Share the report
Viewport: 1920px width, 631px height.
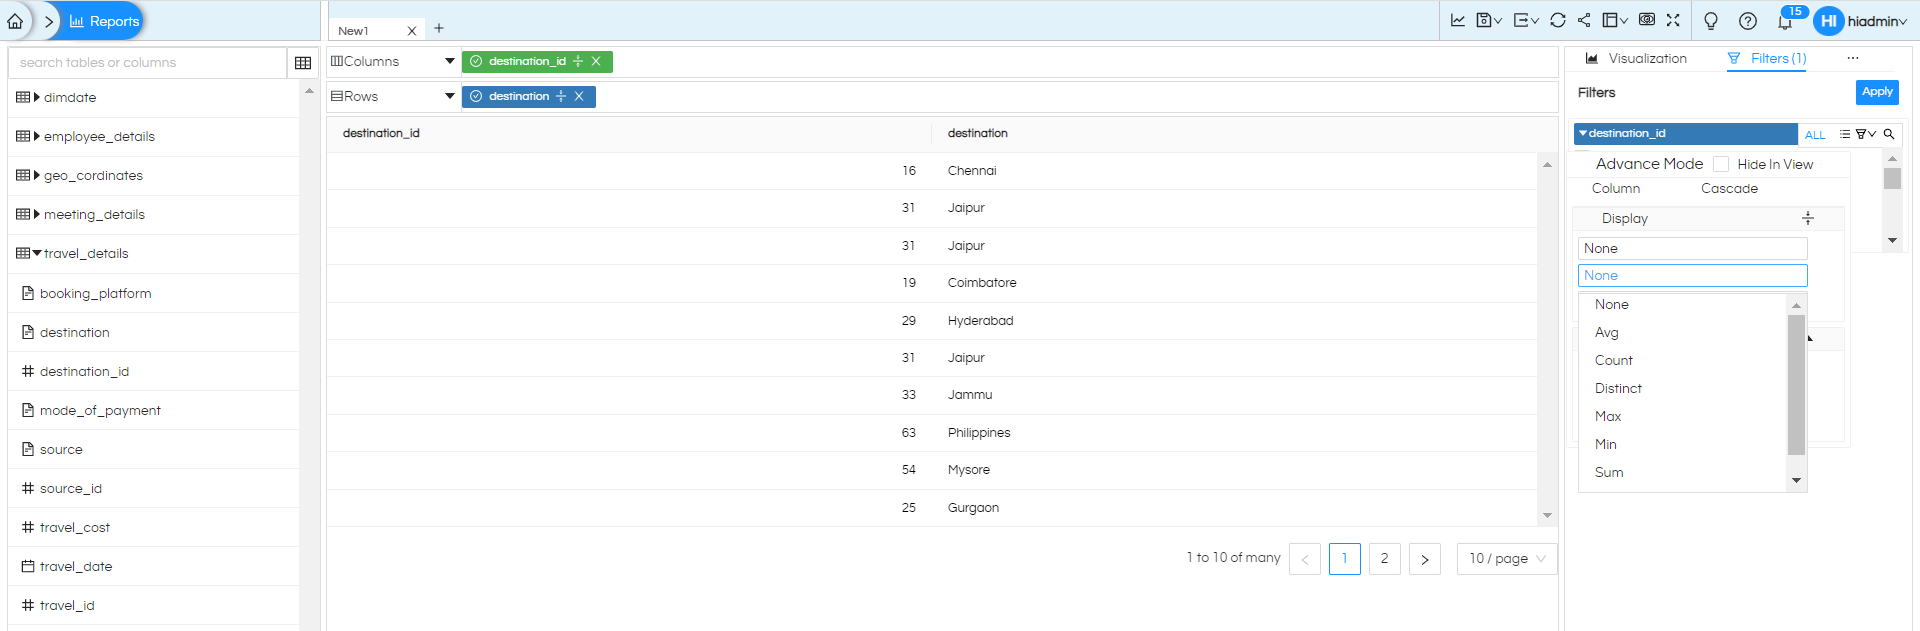pos(1584,20)
